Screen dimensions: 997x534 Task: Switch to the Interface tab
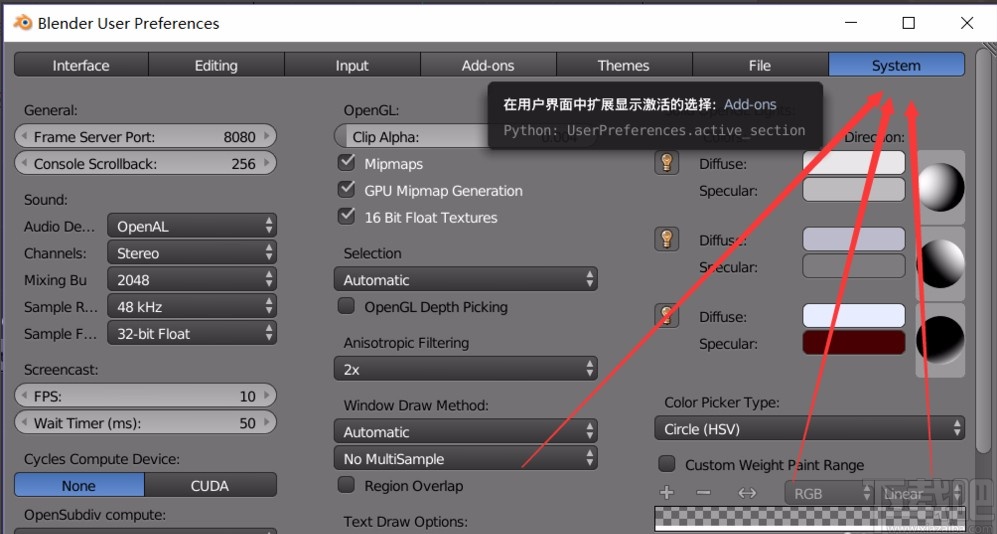tap(81, 65)
